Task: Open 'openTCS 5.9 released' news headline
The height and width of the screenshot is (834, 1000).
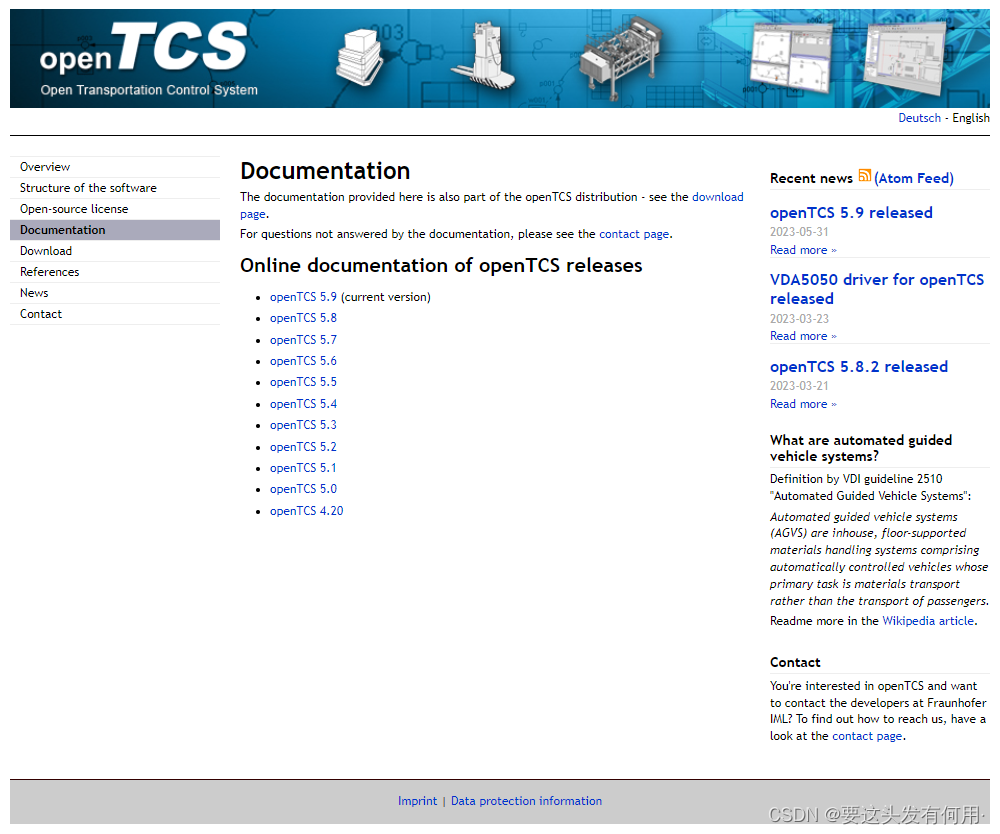Action: (x=851, y=212)
